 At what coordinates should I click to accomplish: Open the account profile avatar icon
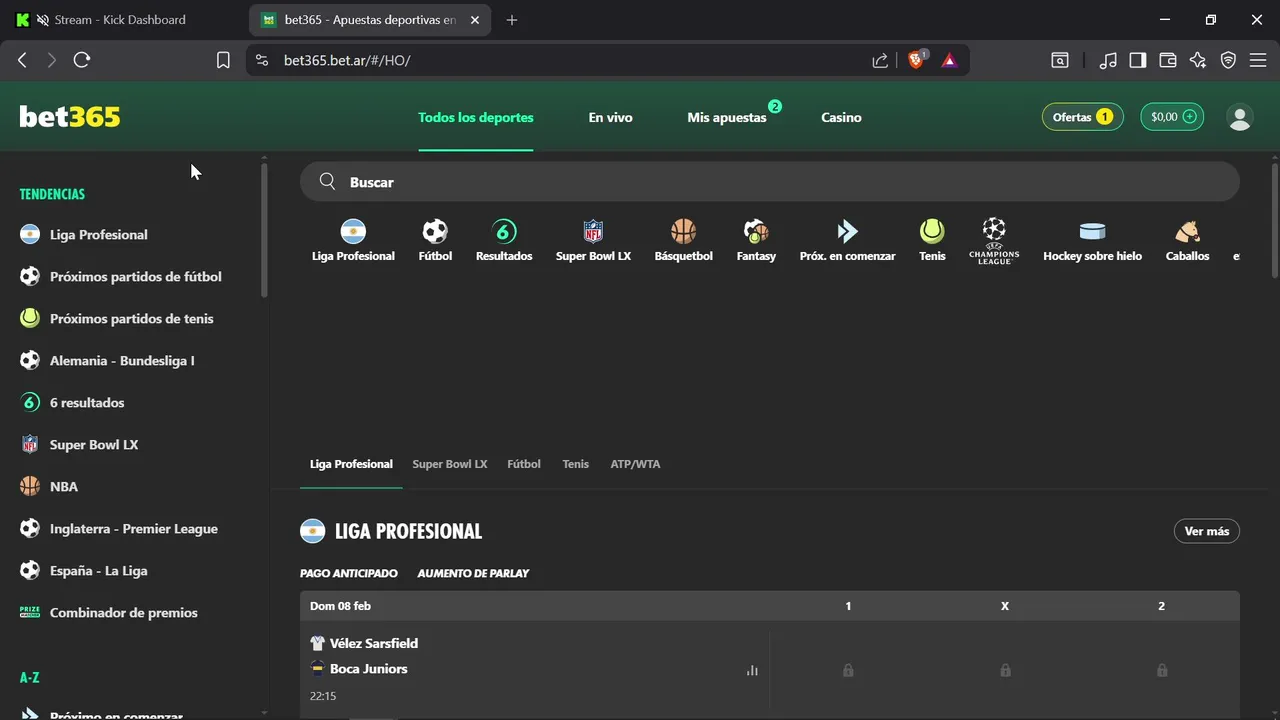(x=1240, y=117)
